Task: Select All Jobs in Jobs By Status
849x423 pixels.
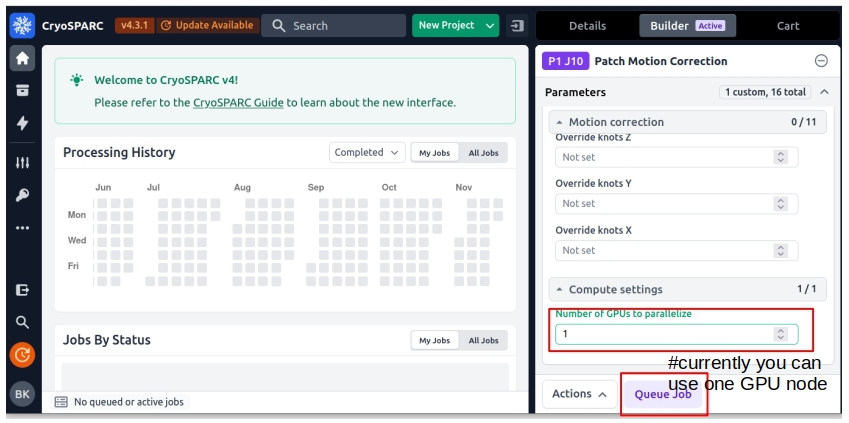Action: (483, 341)
